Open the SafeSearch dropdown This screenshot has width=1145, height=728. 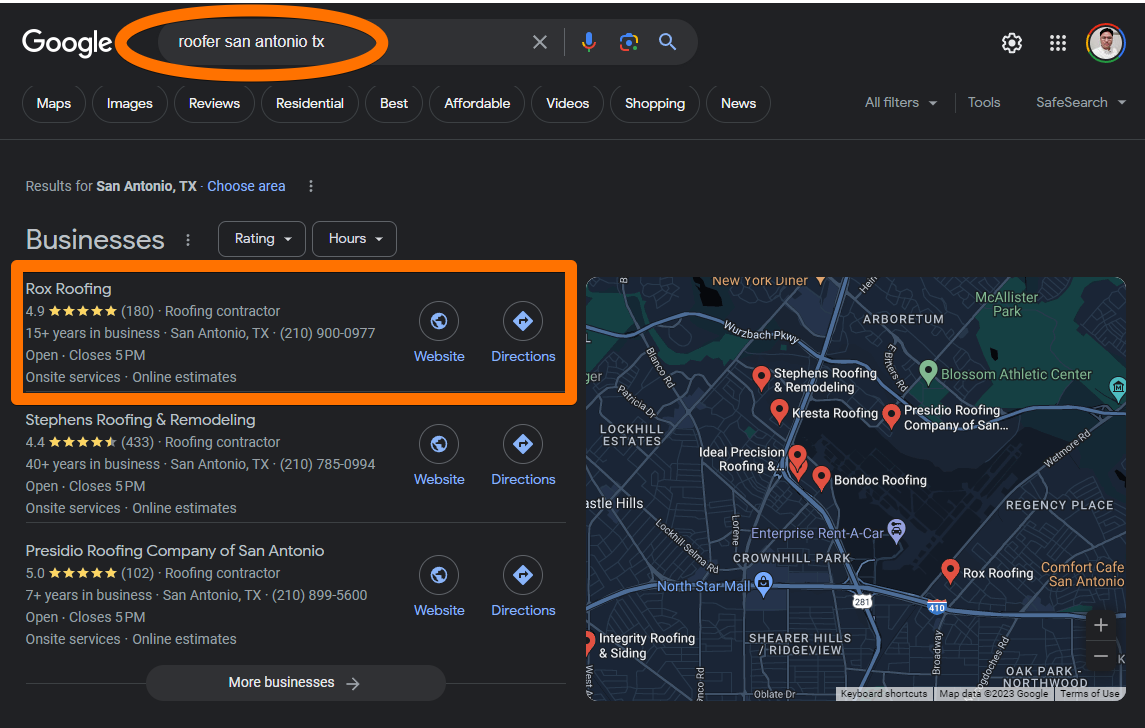[1081, 103]
